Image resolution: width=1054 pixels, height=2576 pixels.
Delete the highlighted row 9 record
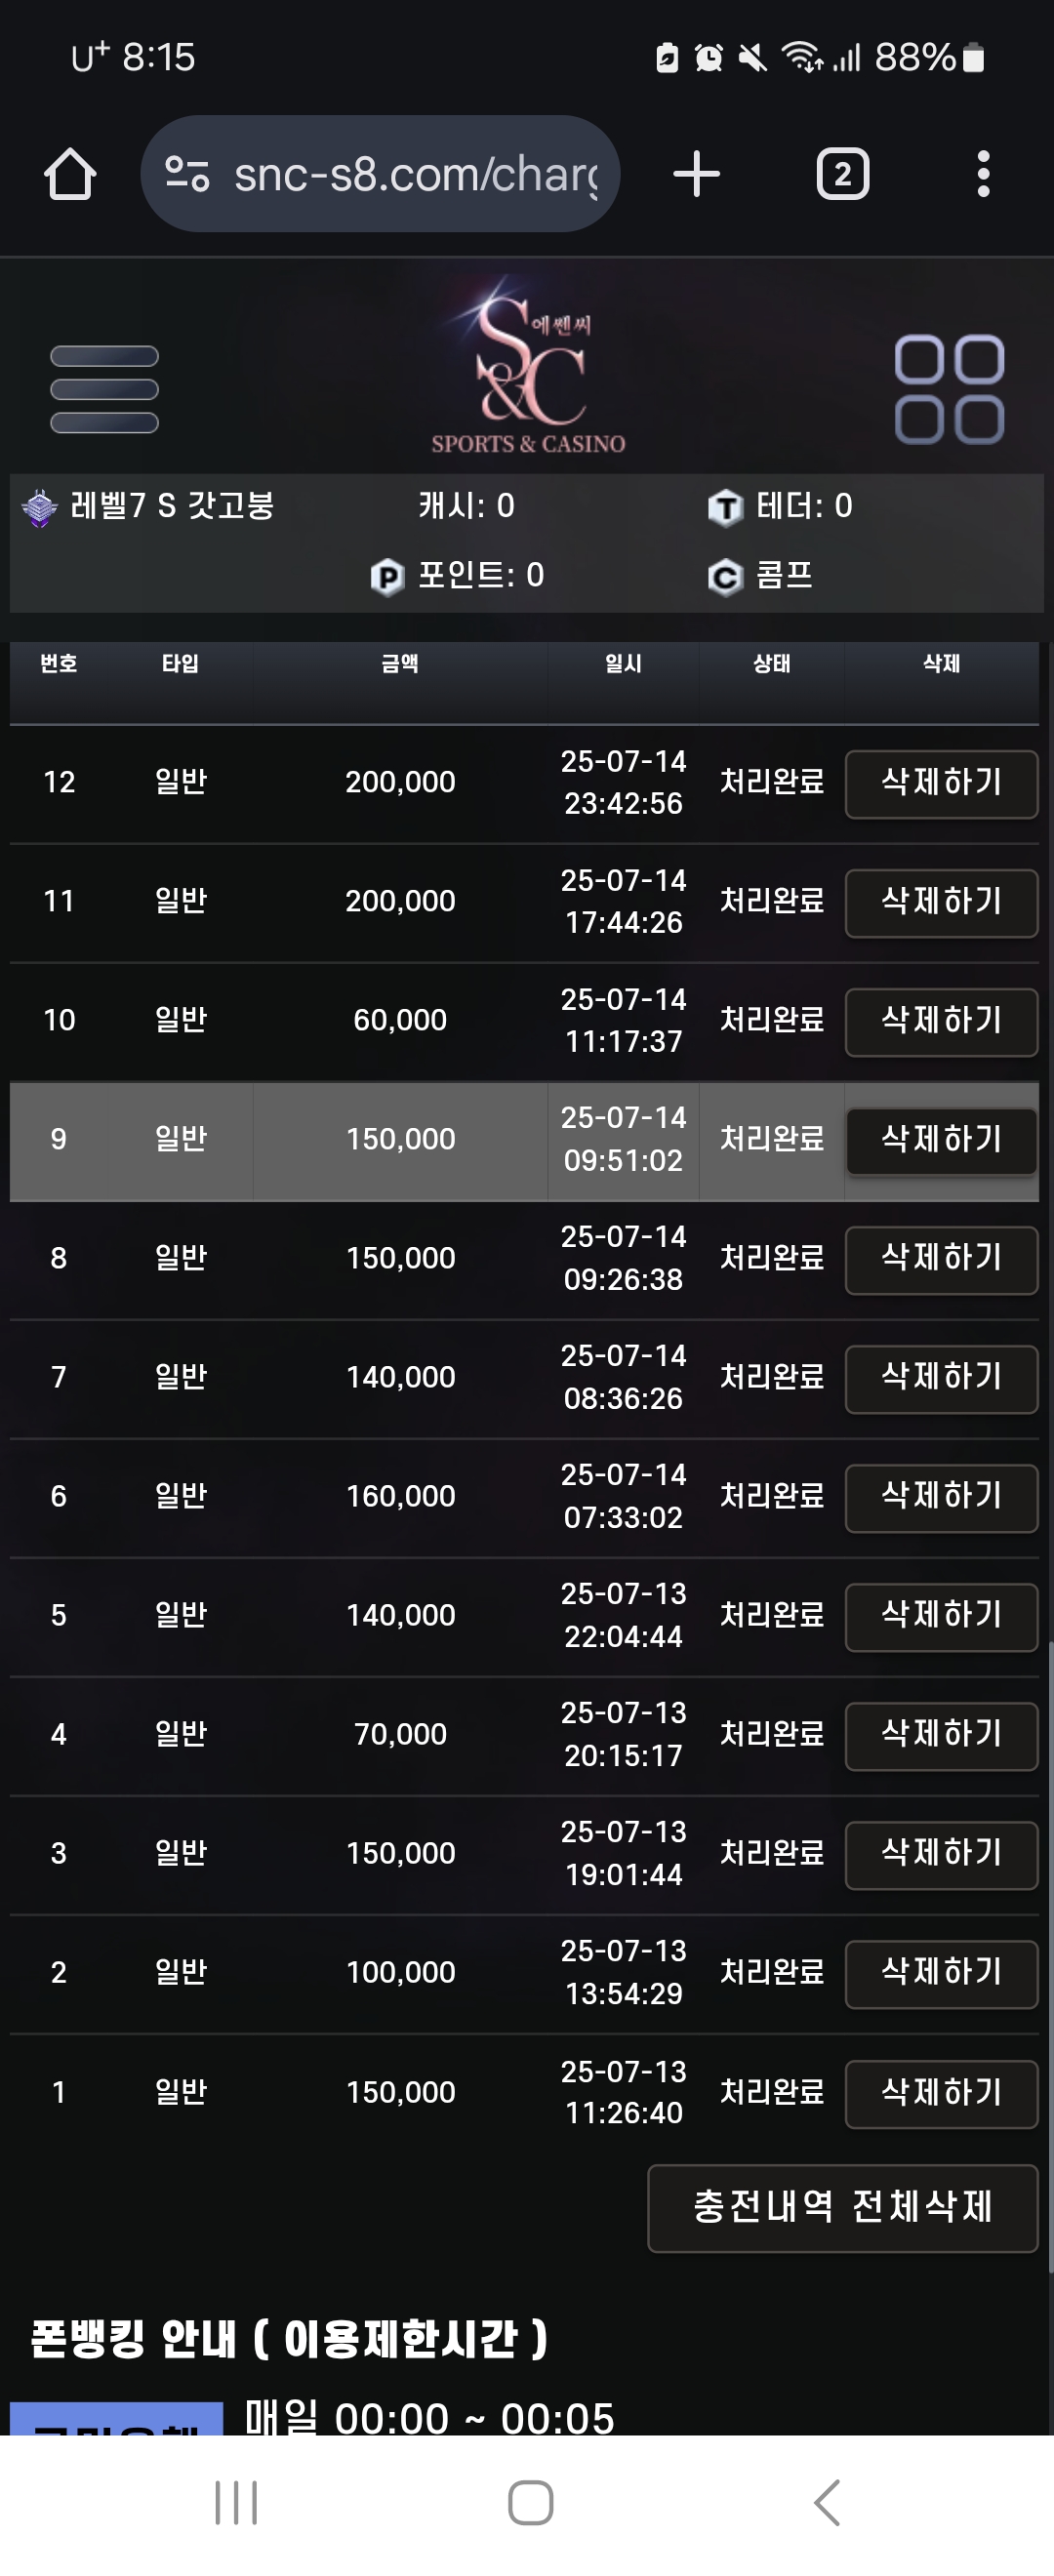[940, 1140]
